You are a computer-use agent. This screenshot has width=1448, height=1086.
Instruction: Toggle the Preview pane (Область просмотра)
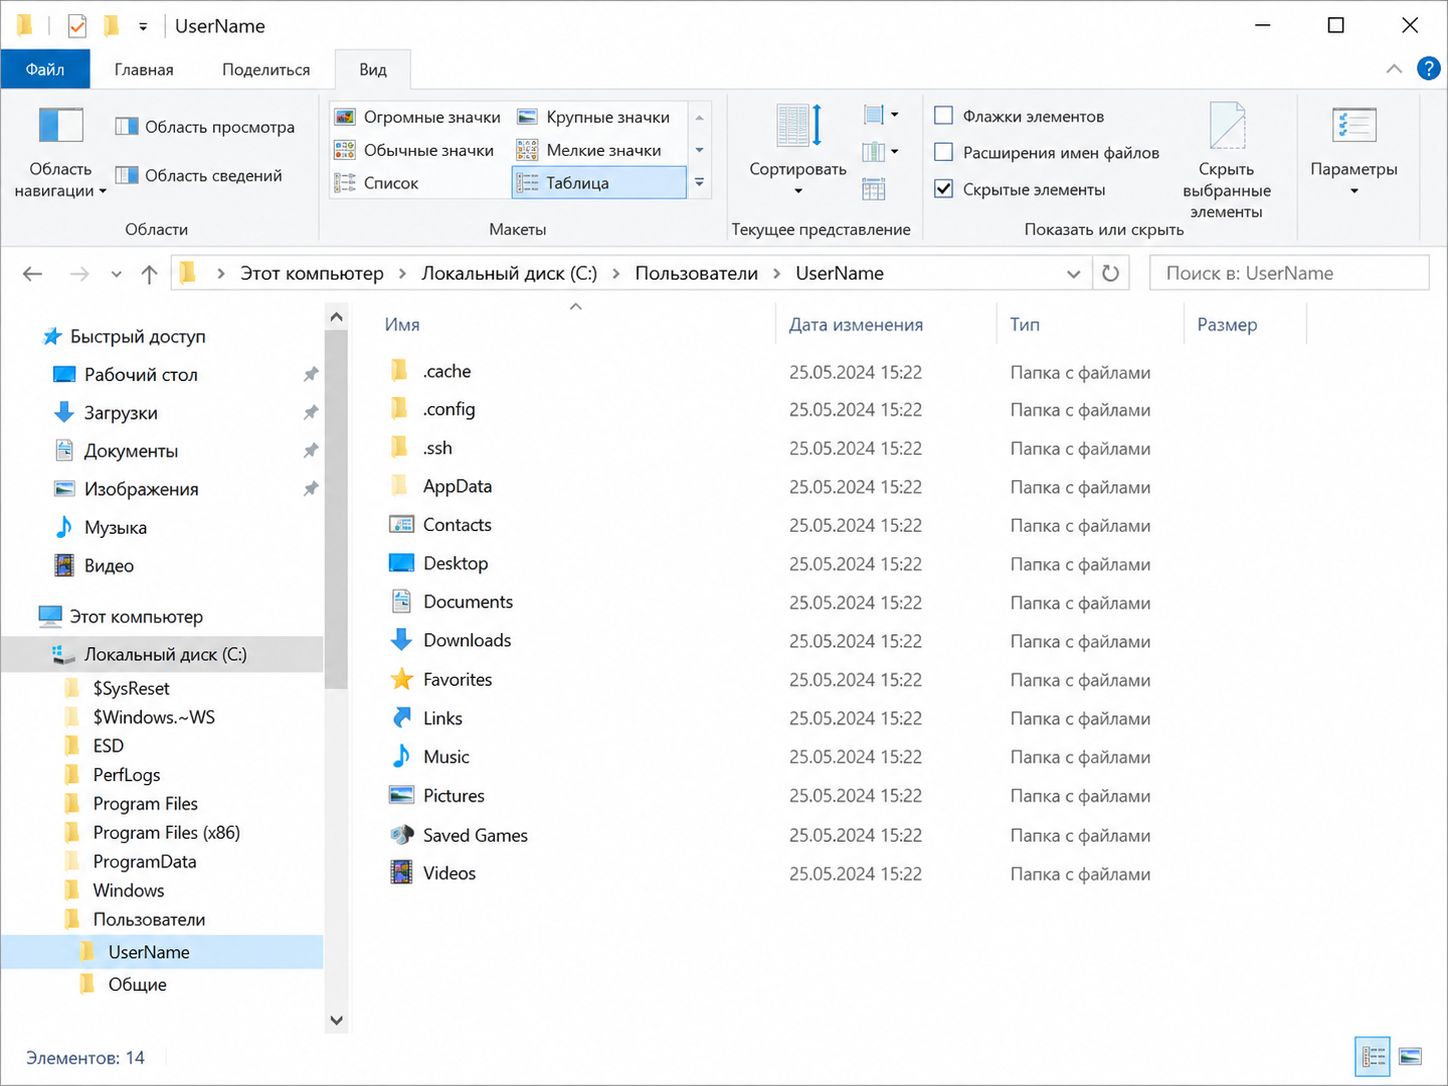point(205,127)
